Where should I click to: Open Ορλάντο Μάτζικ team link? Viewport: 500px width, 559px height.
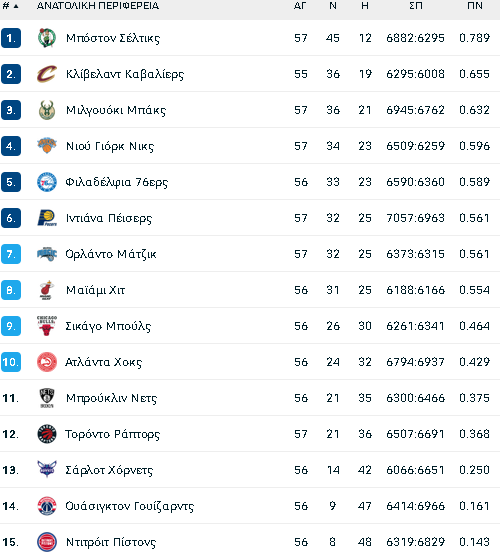111,254
